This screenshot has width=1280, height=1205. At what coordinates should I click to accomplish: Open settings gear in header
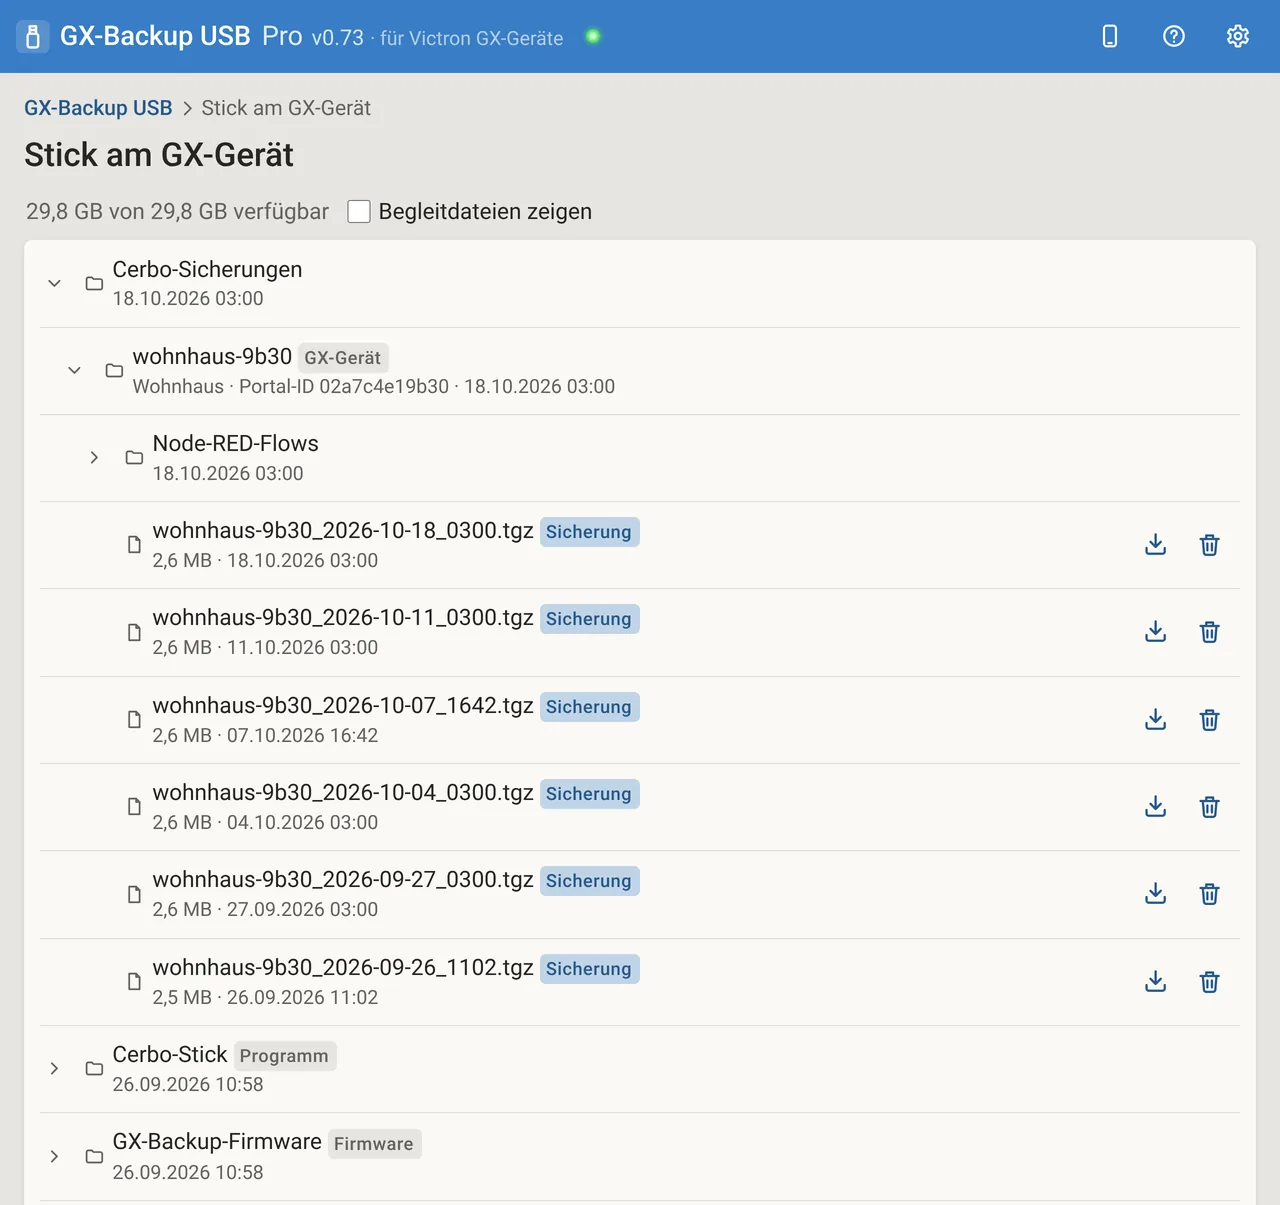[1237, 36]
